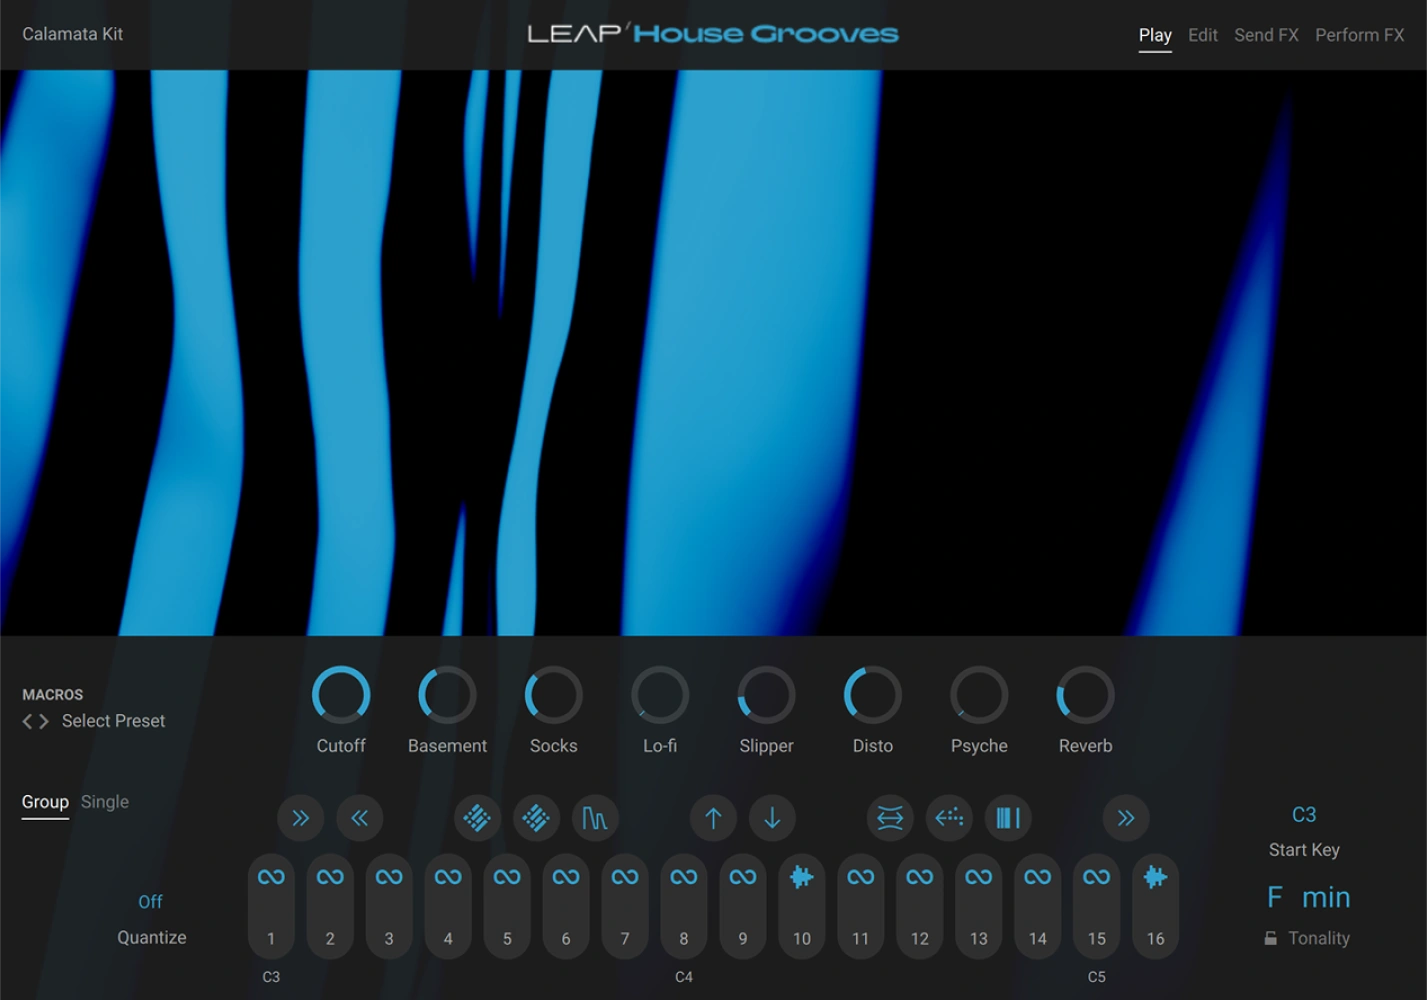
Task: Select the Single mode button
Action: click(x=105, y=801)
